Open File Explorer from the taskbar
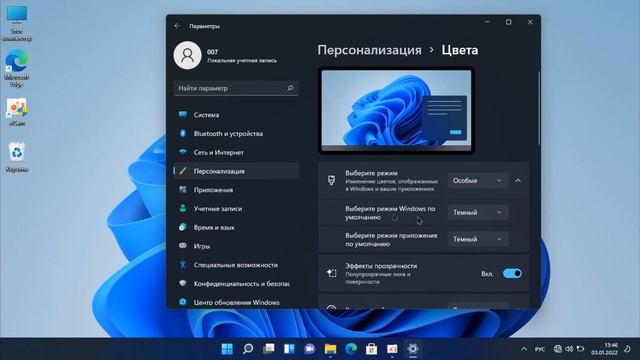Screen dimensions: 640x360 click(x=330, y=349)
